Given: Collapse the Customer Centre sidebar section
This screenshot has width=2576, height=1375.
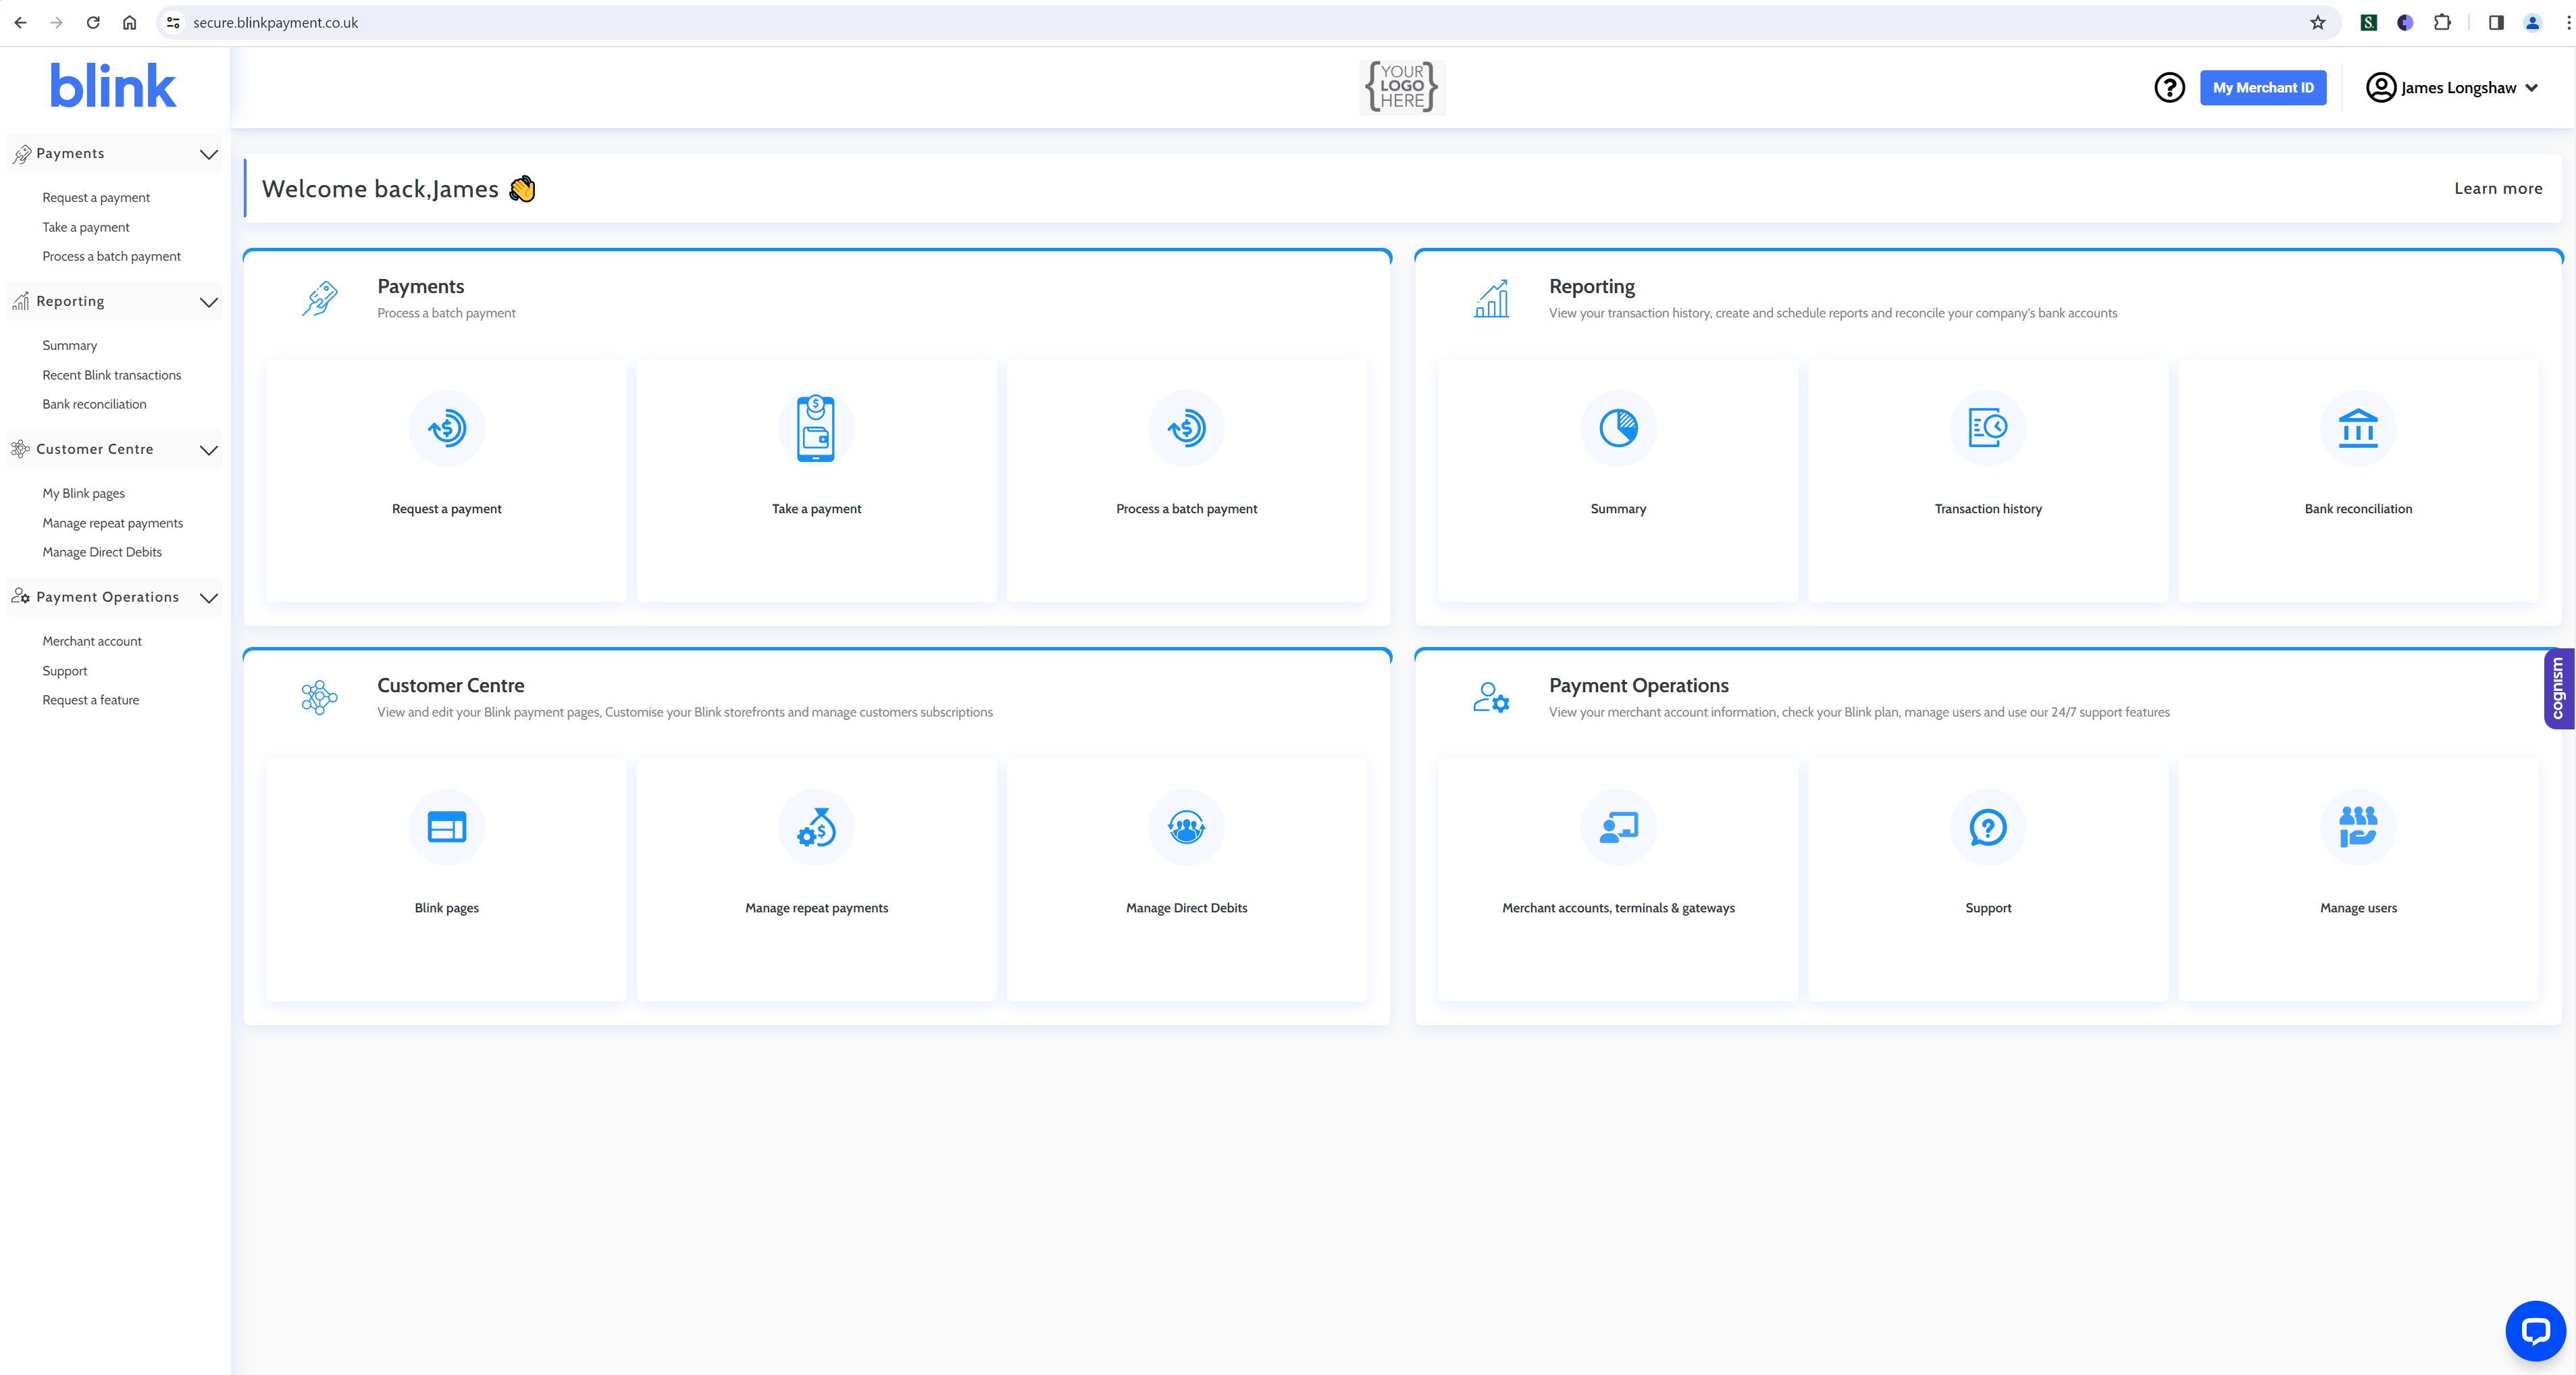Looking at the screenshot, I should (x=209, y=450).
